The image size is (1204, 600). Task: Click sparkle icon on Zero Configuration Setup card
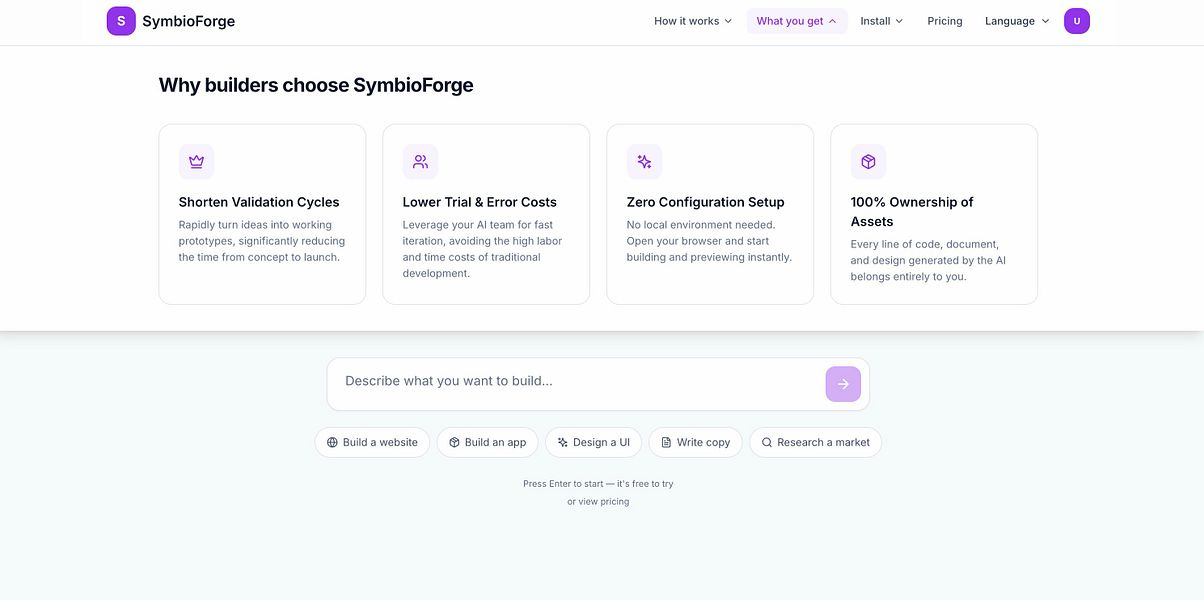click(644, 162)
